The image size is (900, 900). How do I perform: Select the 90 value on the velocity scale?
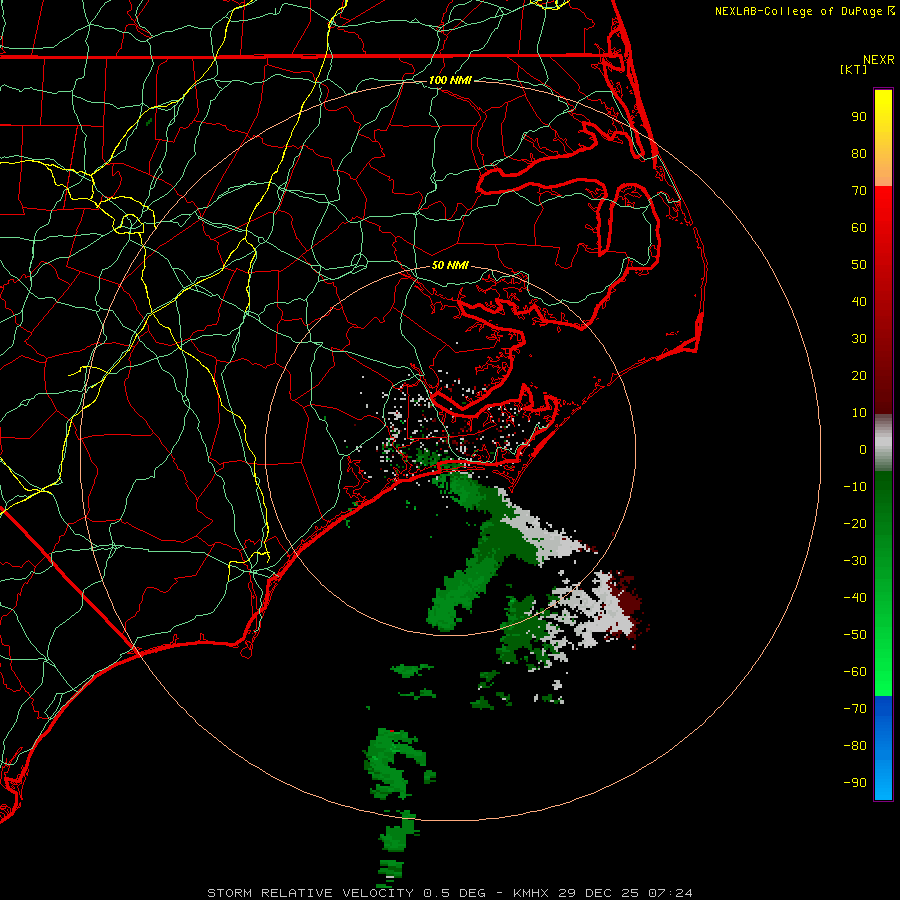[859, 117]
